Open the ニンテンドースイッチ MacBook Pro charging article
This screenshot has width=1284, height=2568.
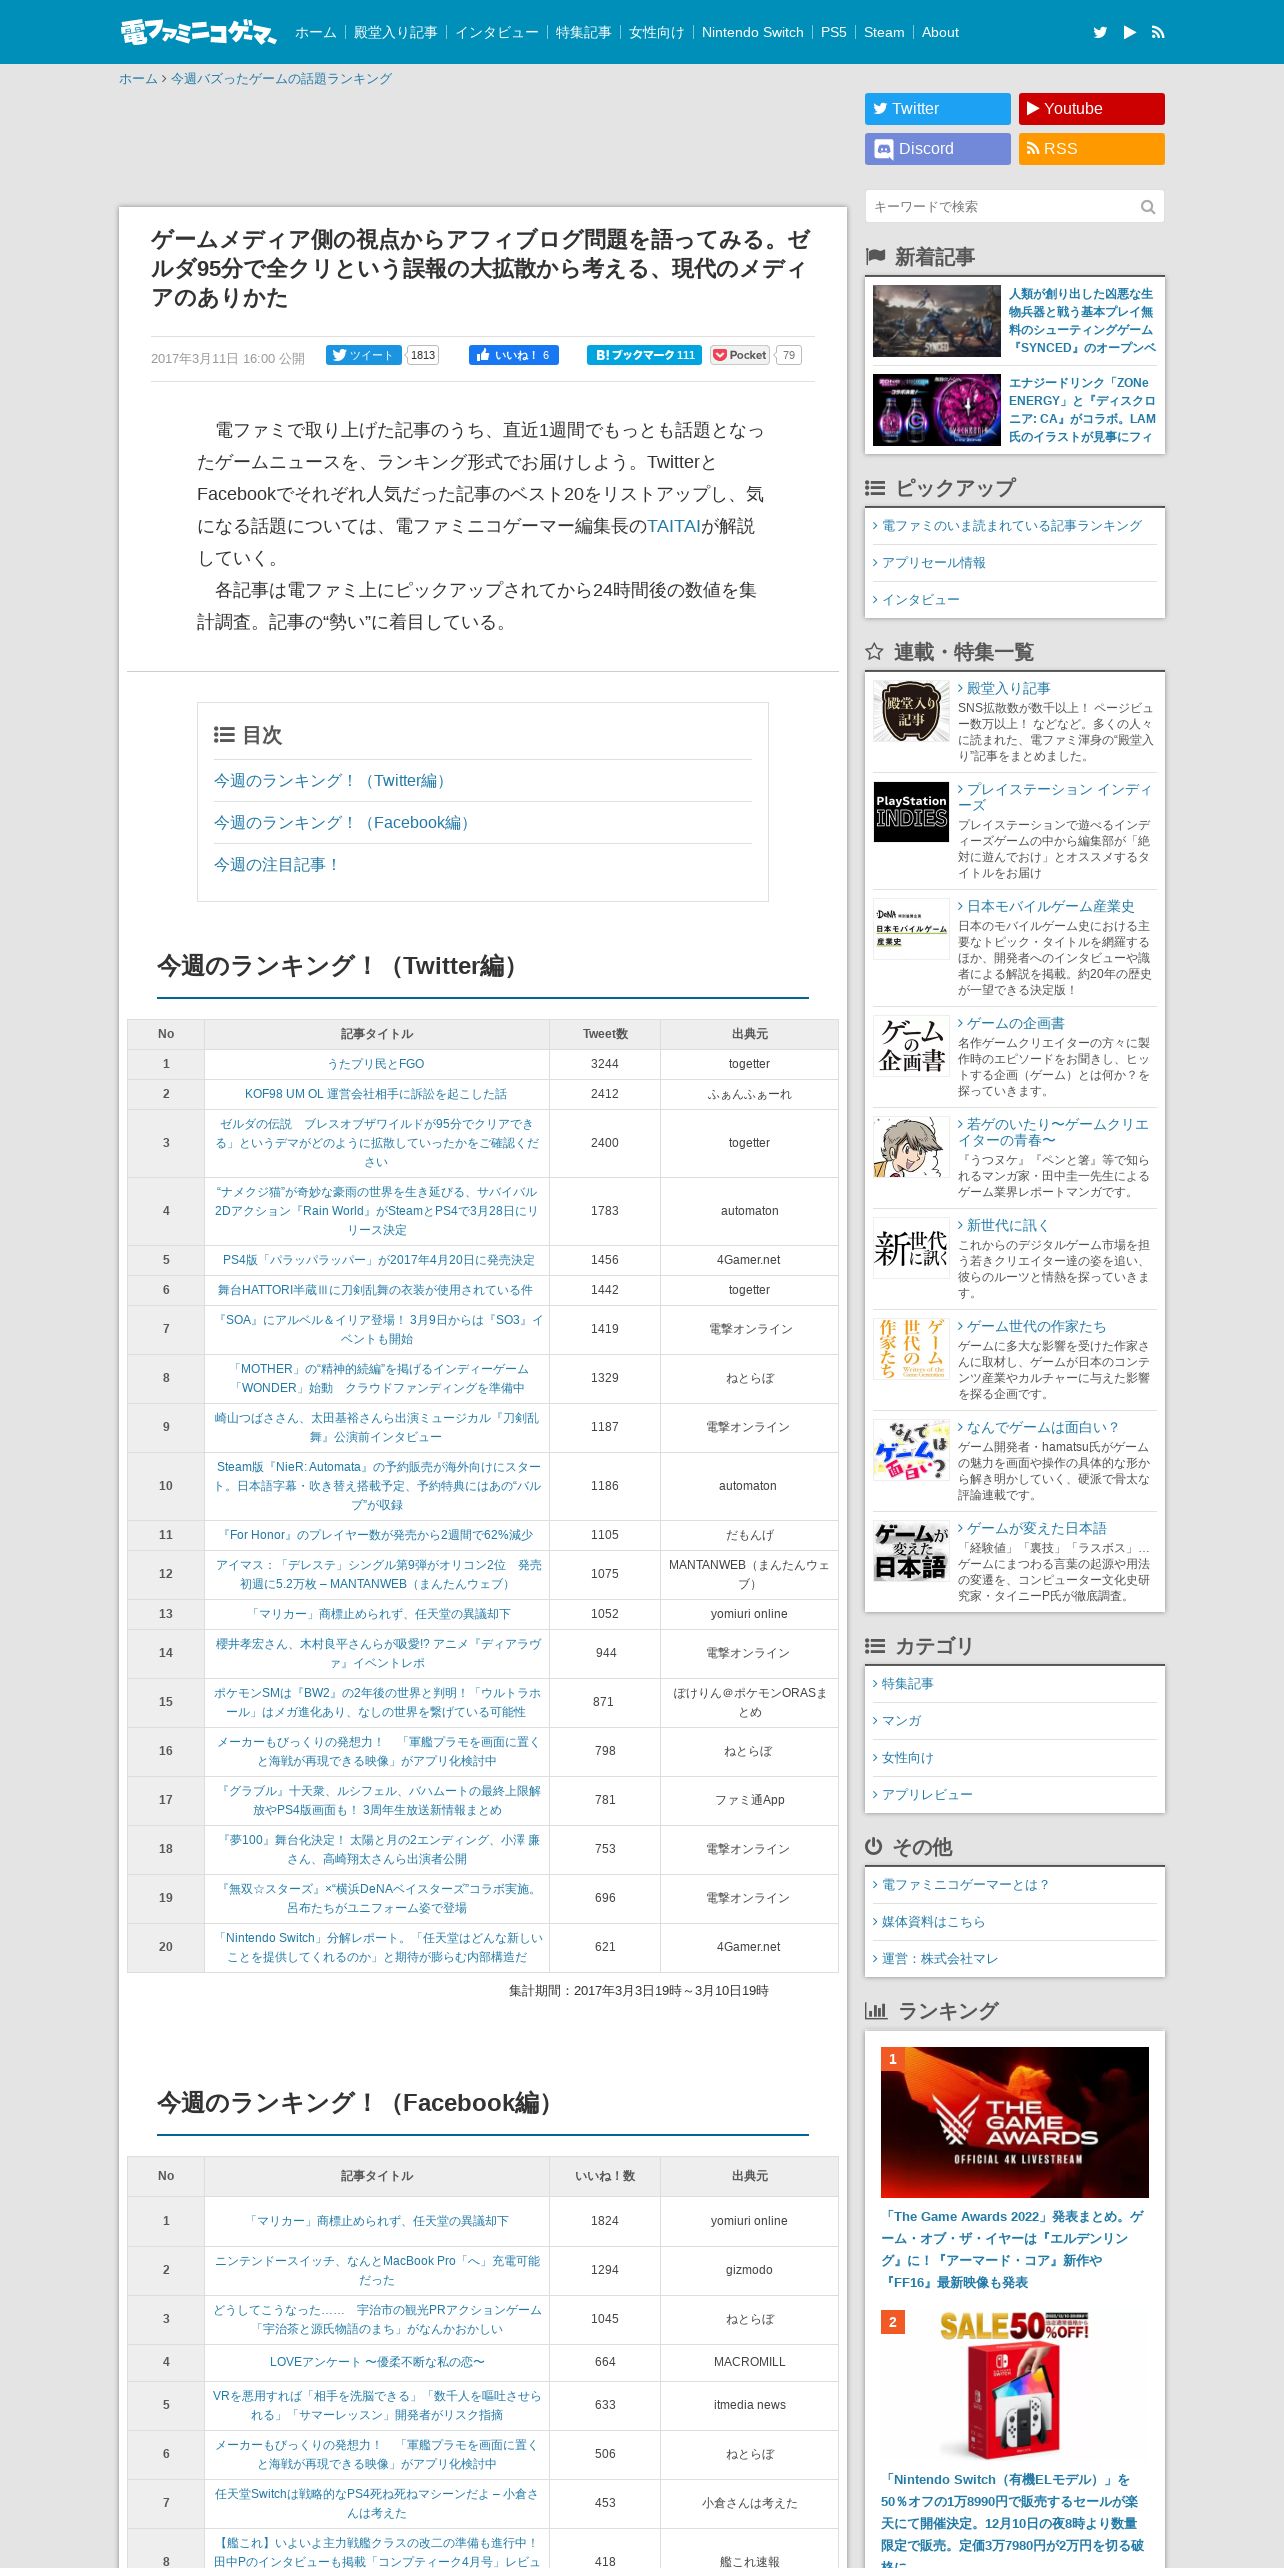point(377,2270)
